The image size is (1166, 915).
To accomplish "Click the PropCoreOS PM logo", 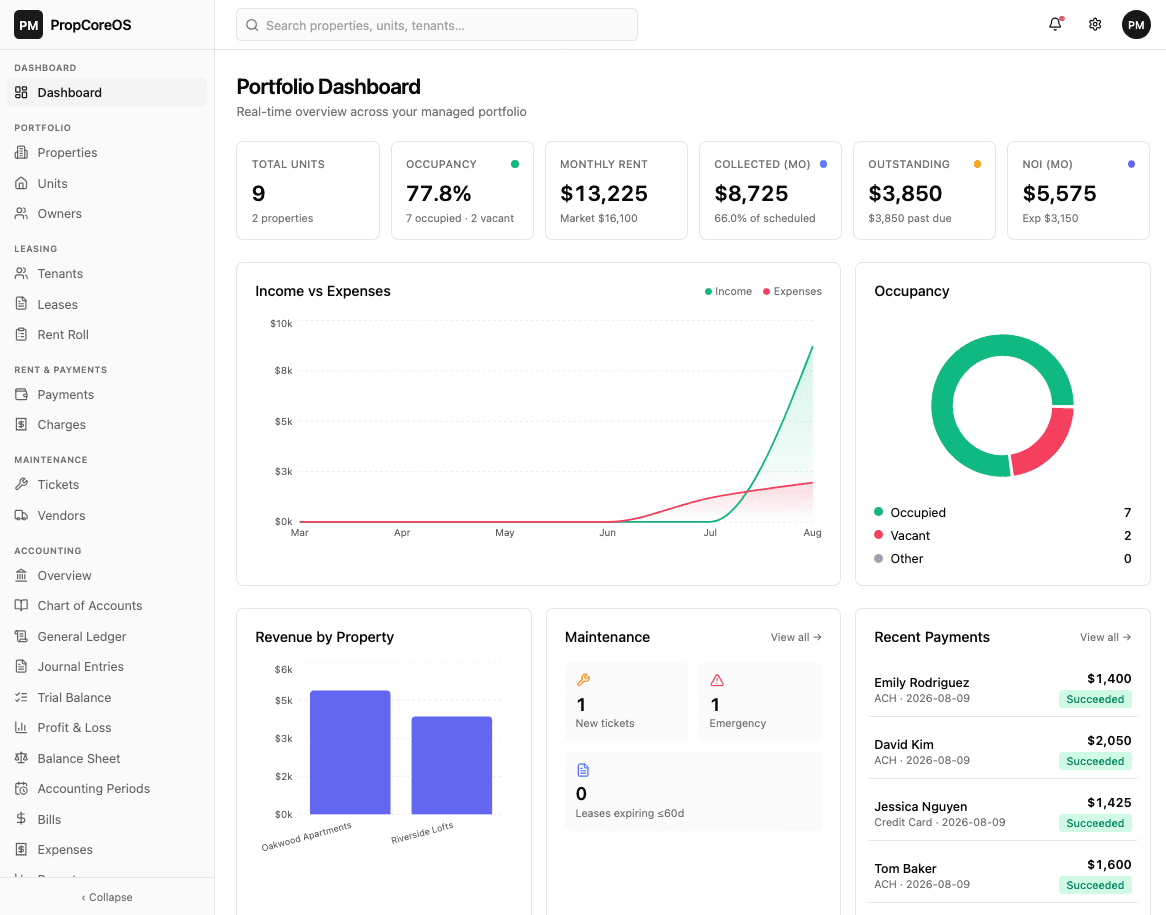I will point(28,25).
